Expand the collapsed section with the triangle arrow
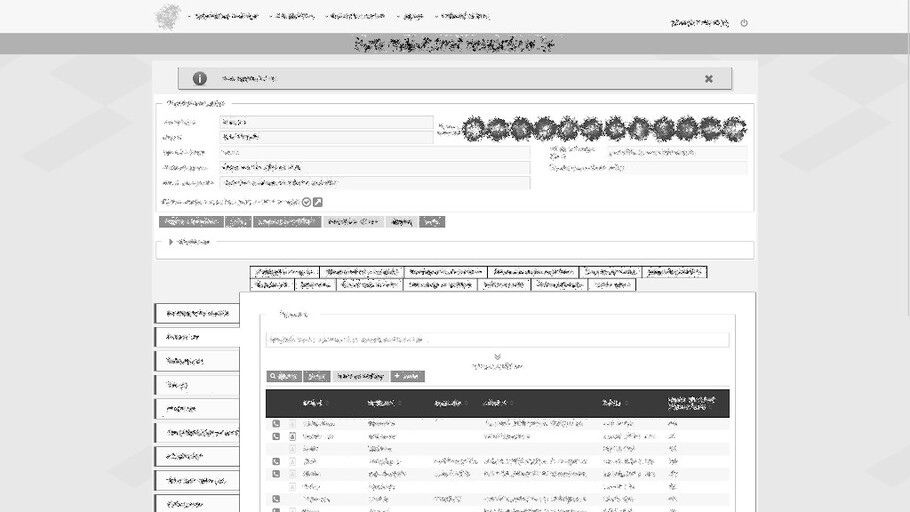The width and height of the screenshot is (910, 512). click(x=171, y=242)
